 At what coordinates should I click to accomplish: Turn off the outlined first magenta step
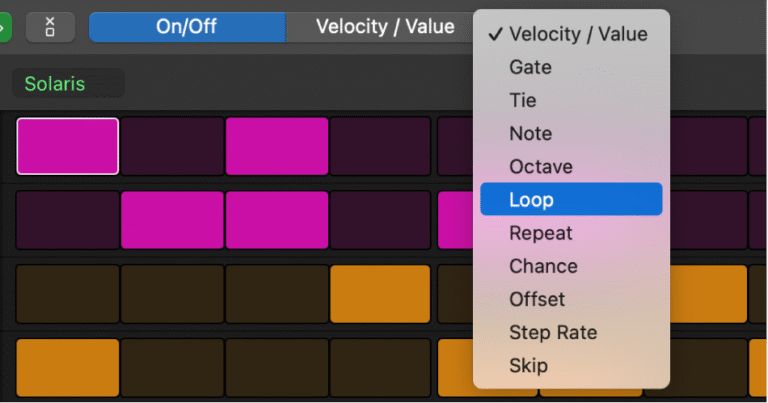coord(68,146)
